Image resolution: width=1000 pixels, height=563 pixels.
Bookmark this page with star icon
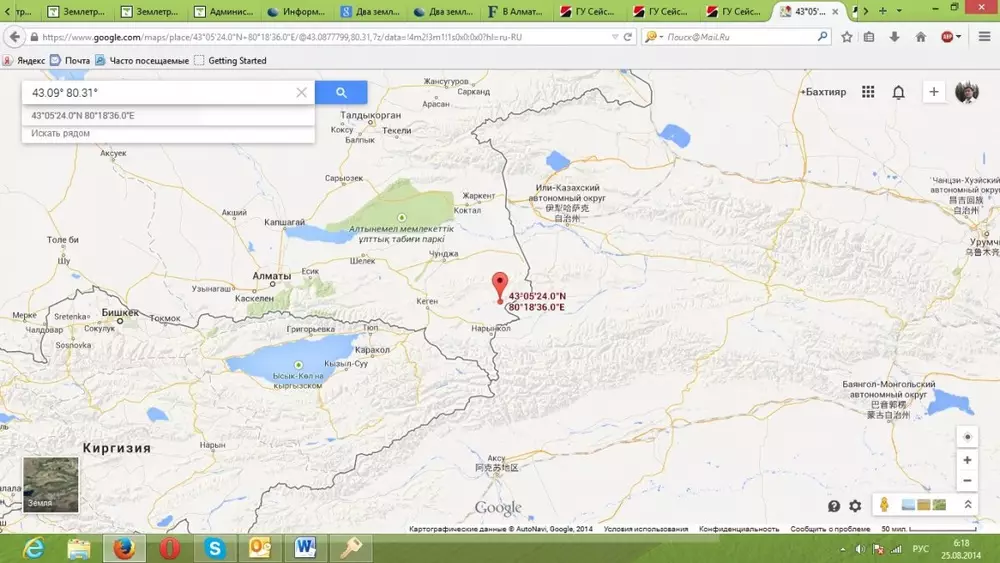(846, 37)
